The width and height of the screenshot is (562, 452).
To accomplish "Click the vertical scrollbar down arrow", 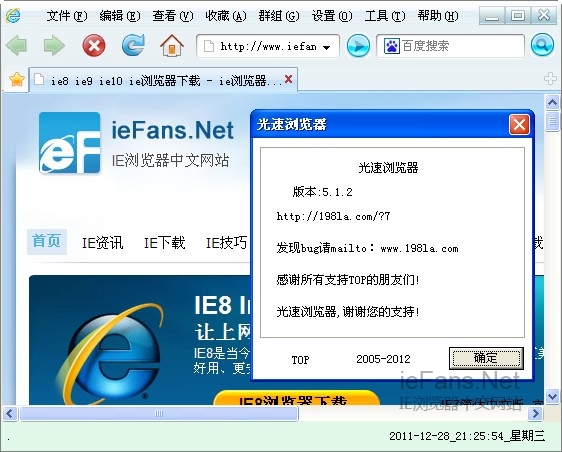I will (552, 396).
